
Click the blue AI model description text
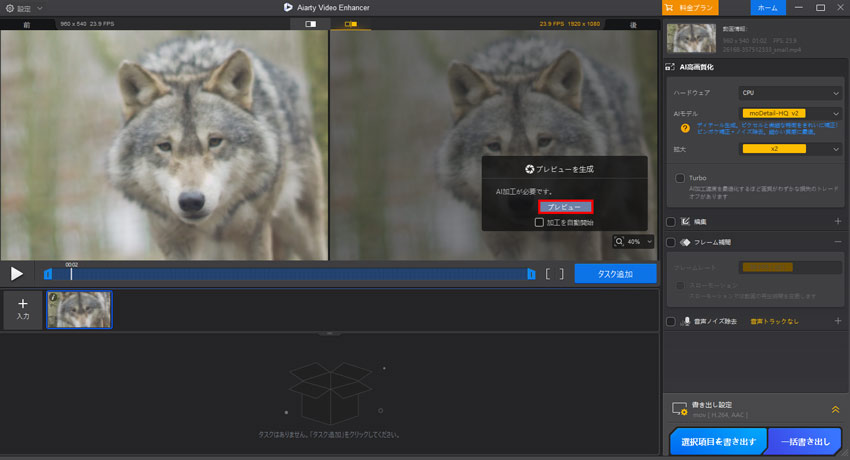click(x=767, y=128)
